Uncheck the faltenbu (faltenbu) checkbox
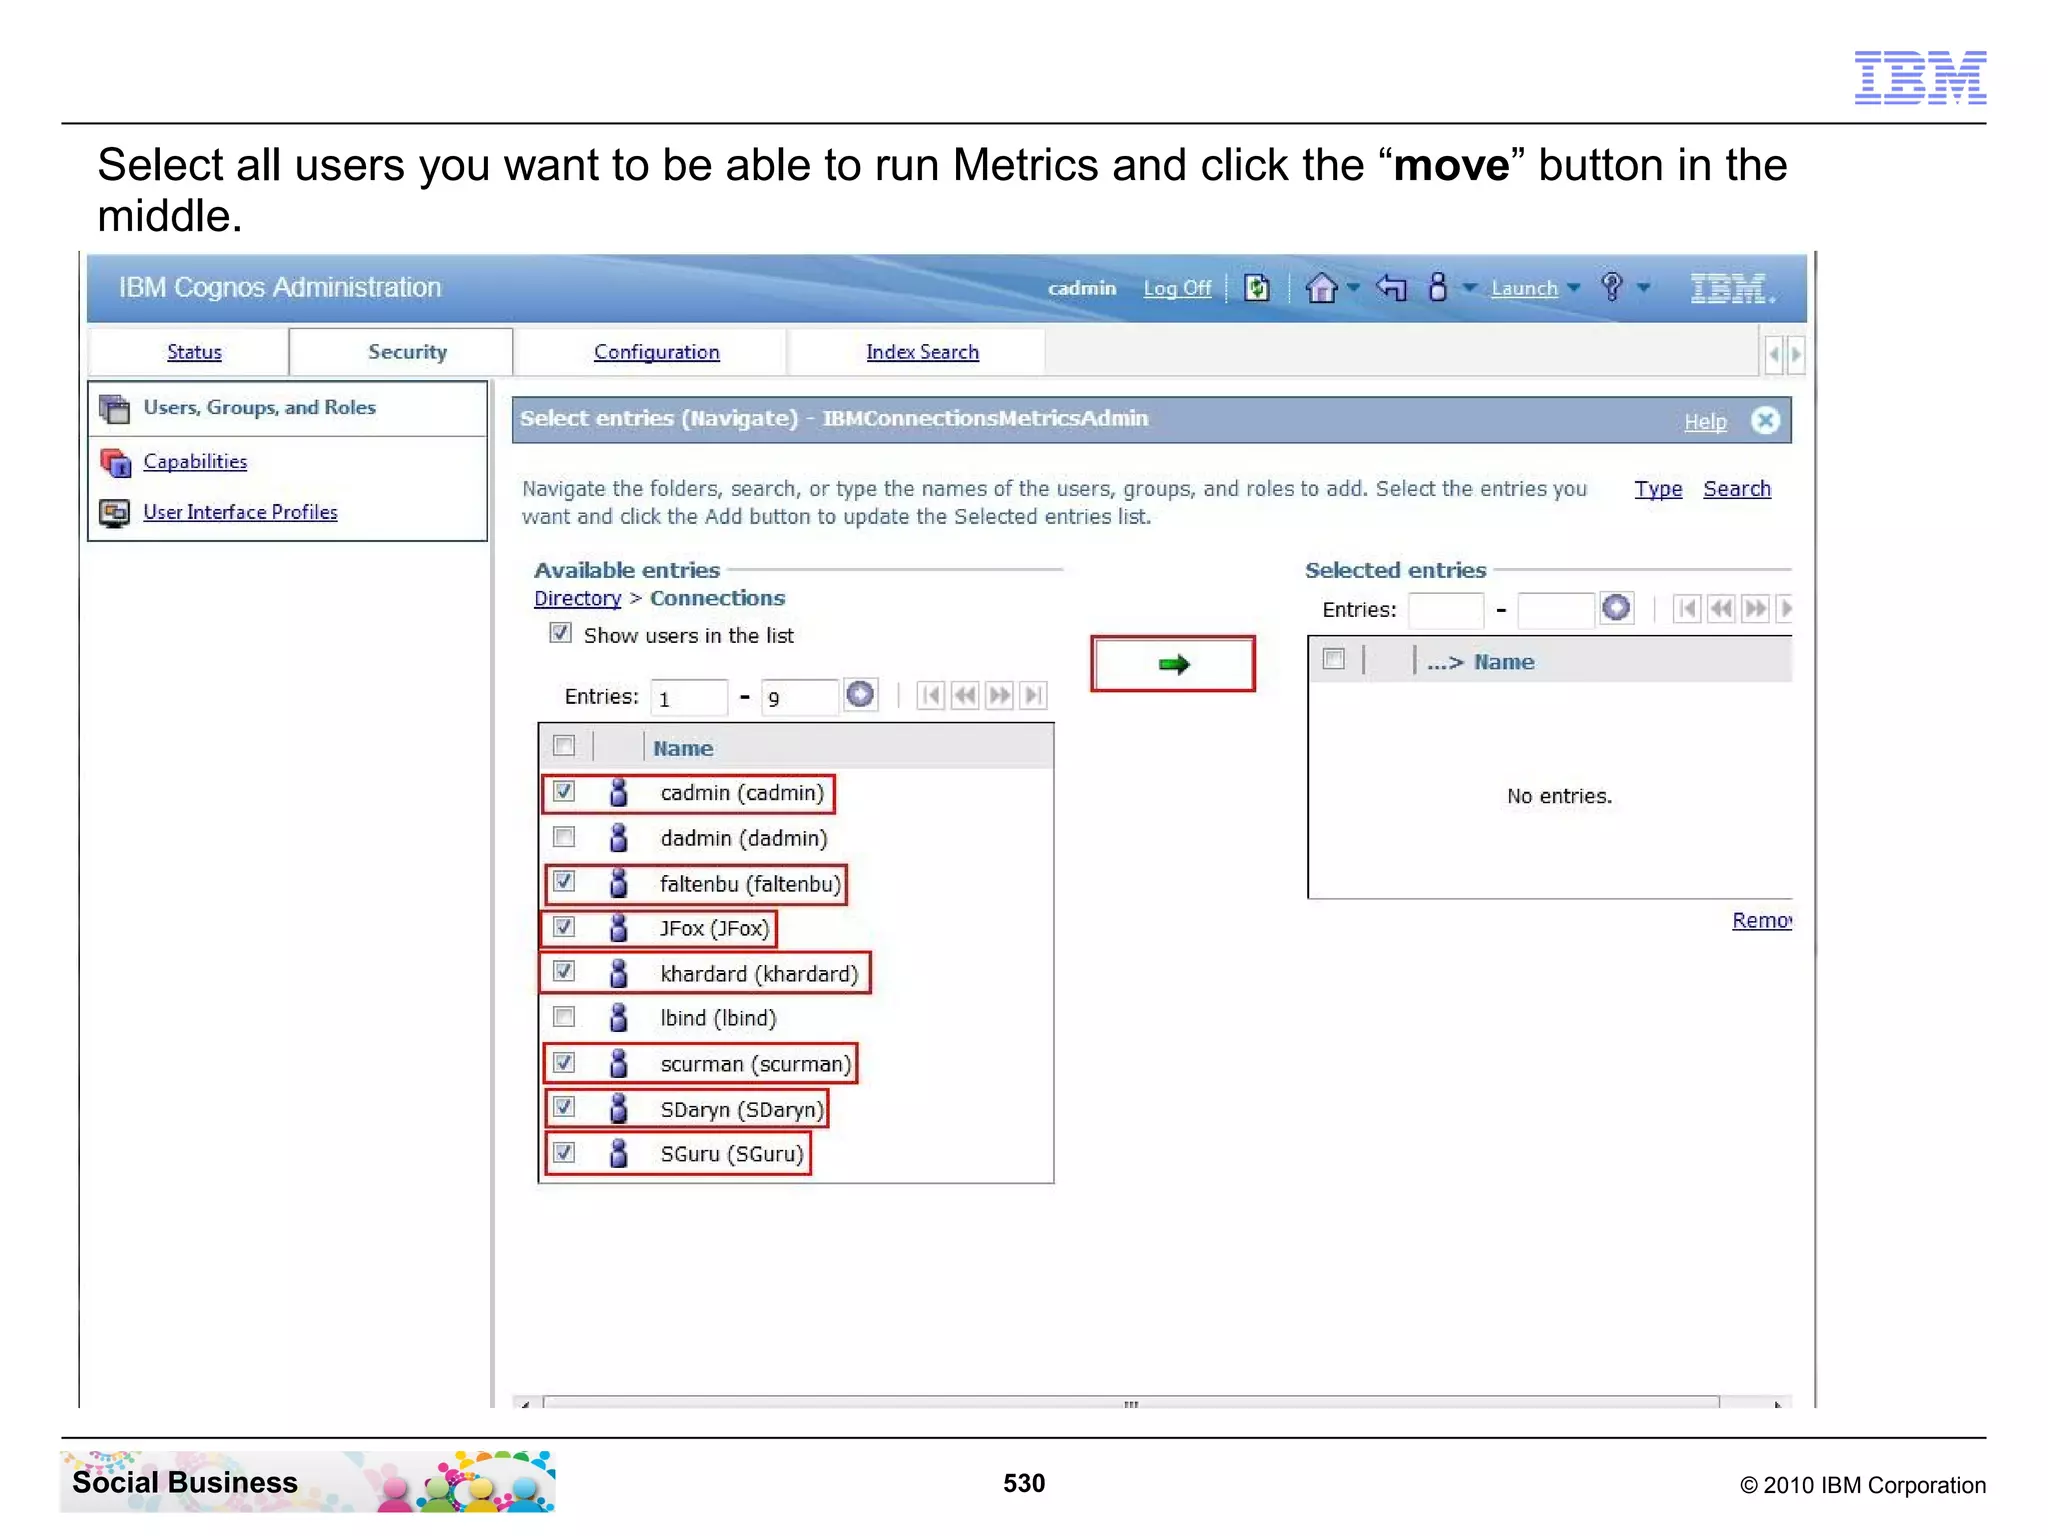 (564, 881)
